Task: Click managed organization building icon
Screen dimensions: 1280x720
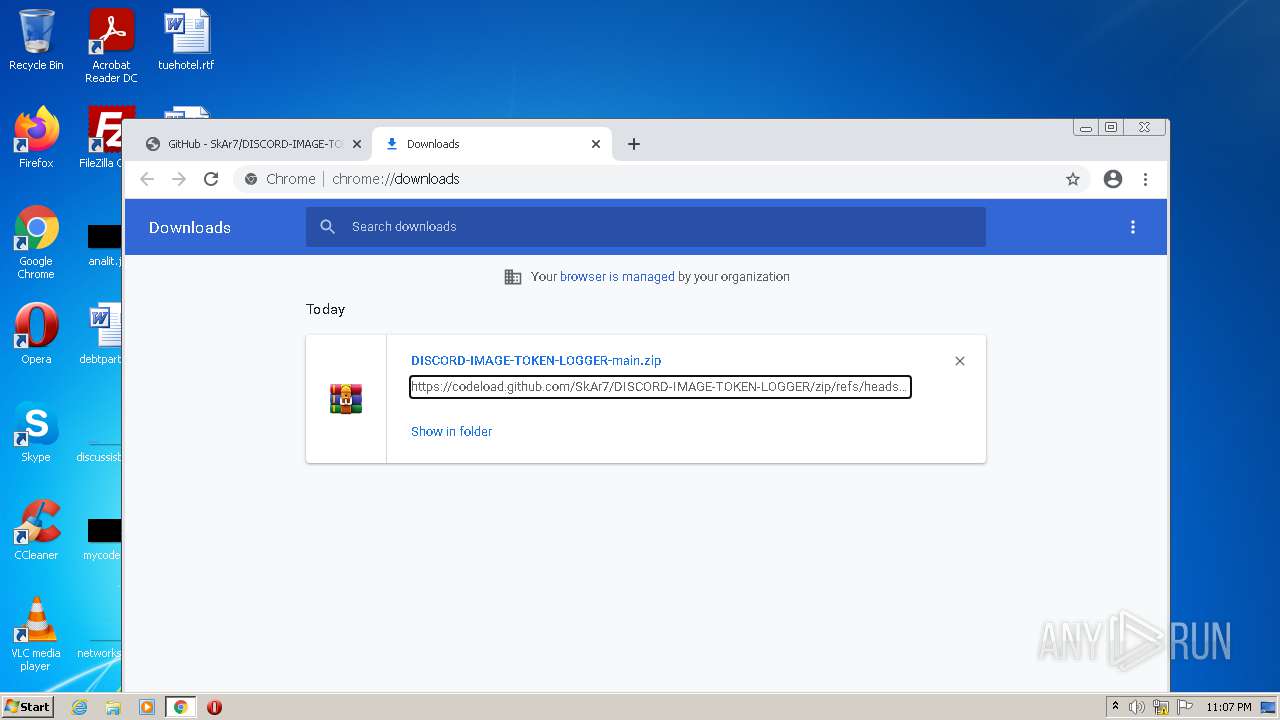Action: point(513,277)
